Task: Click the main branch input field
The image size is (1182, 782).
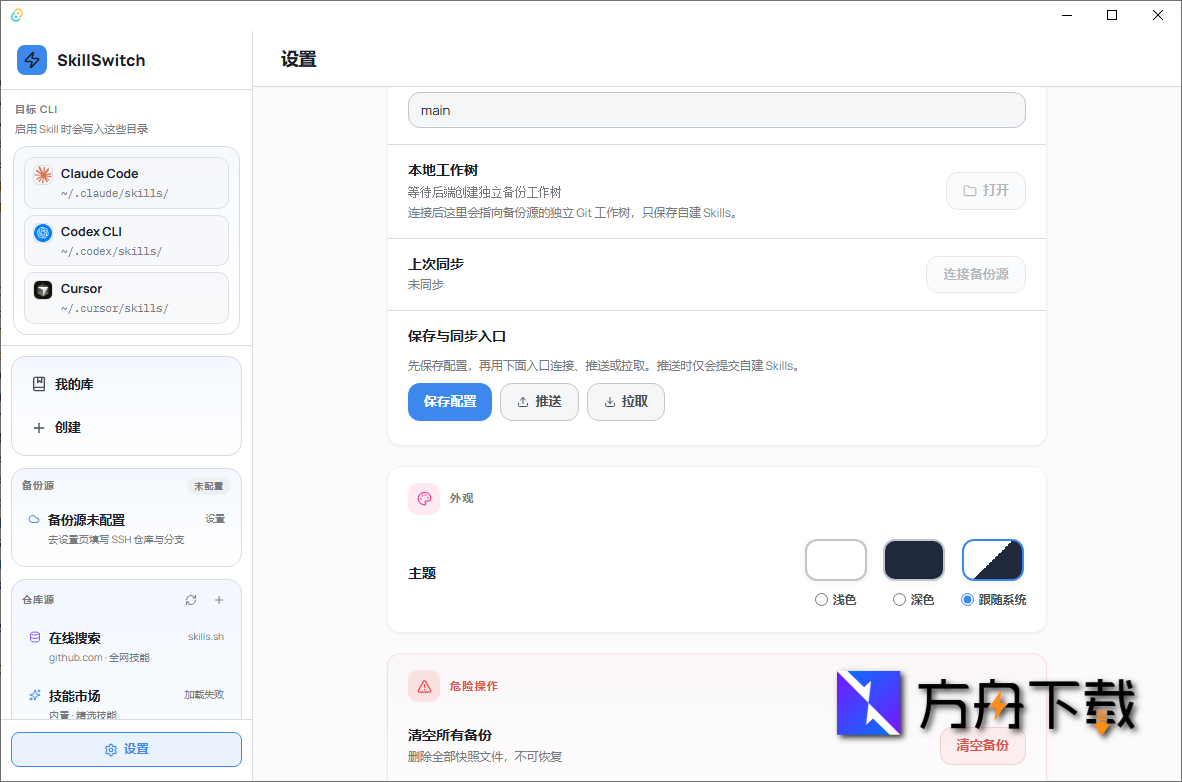Action: (x=716, y=110)
